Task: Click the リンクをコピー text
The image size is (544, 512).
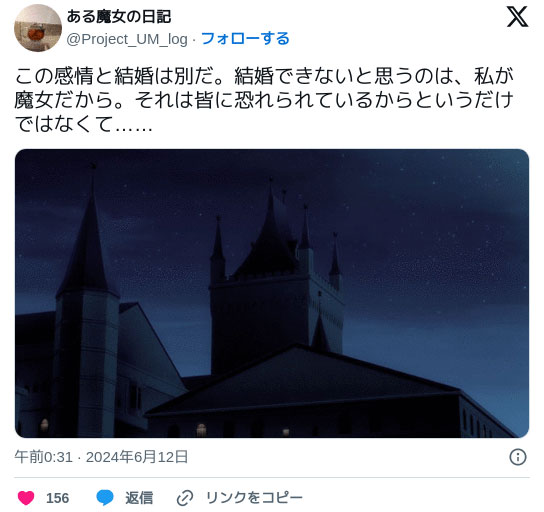Action: pyautogui.click(x=254, y=498)
